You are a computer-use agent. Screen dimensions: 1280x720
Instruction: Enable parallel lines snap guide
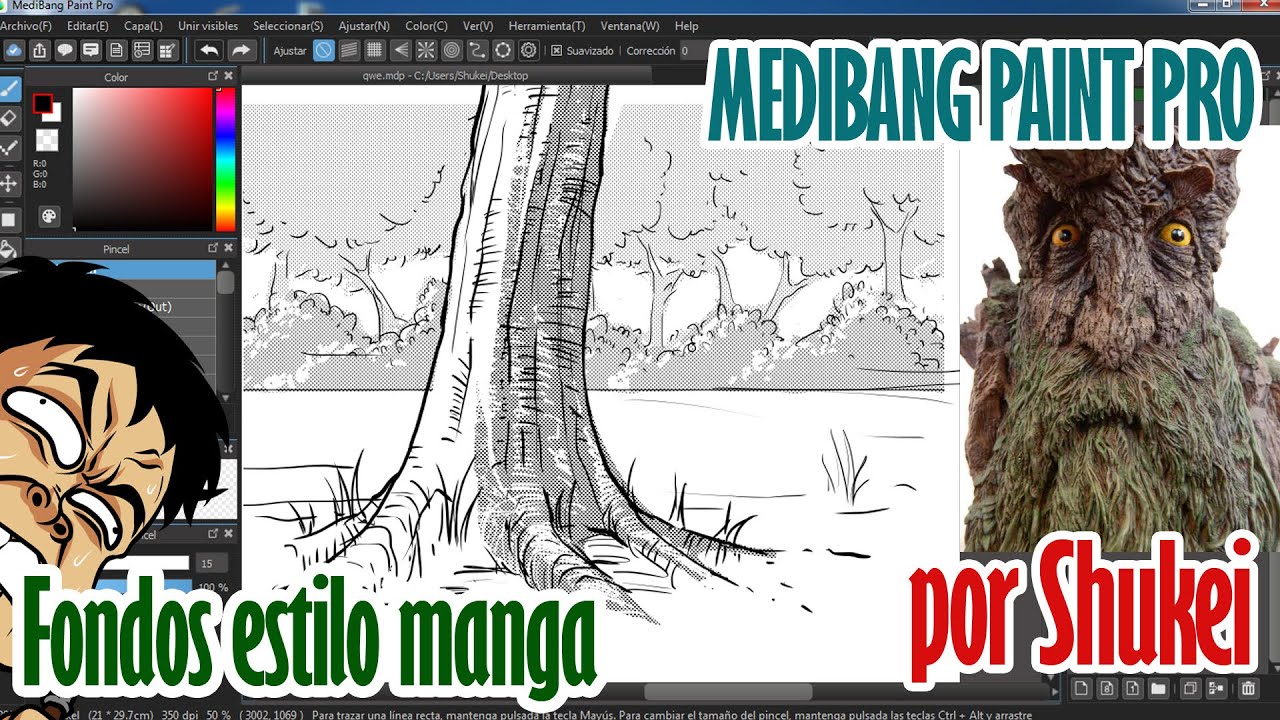tap(349, 50)
